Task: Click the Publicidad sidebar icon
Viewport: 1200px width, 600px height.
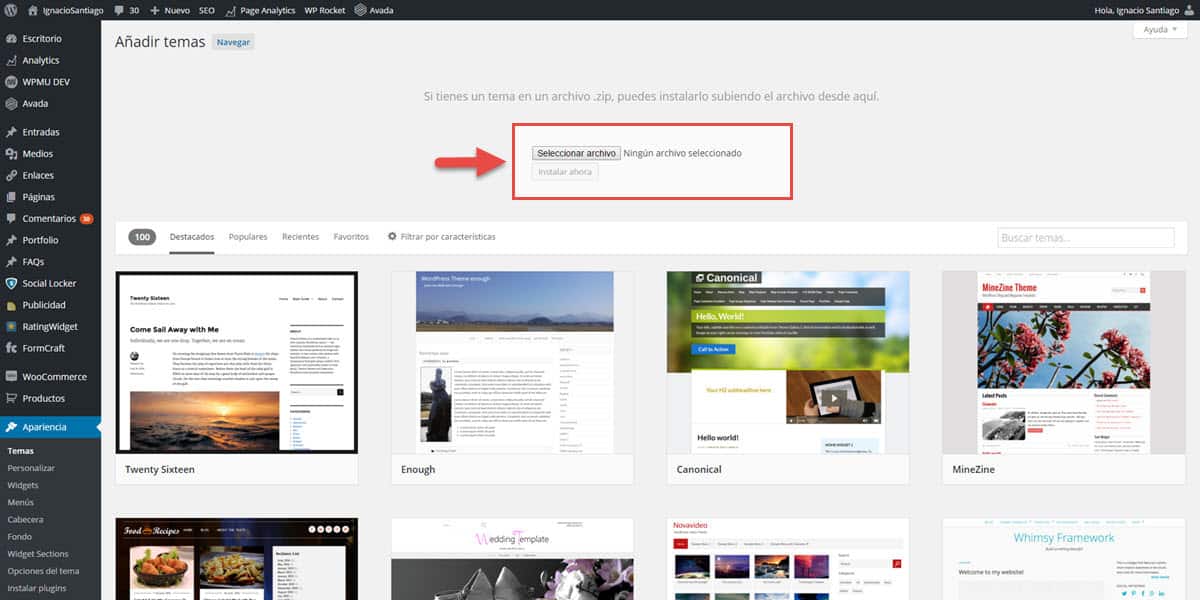Action: coord(11,305)
